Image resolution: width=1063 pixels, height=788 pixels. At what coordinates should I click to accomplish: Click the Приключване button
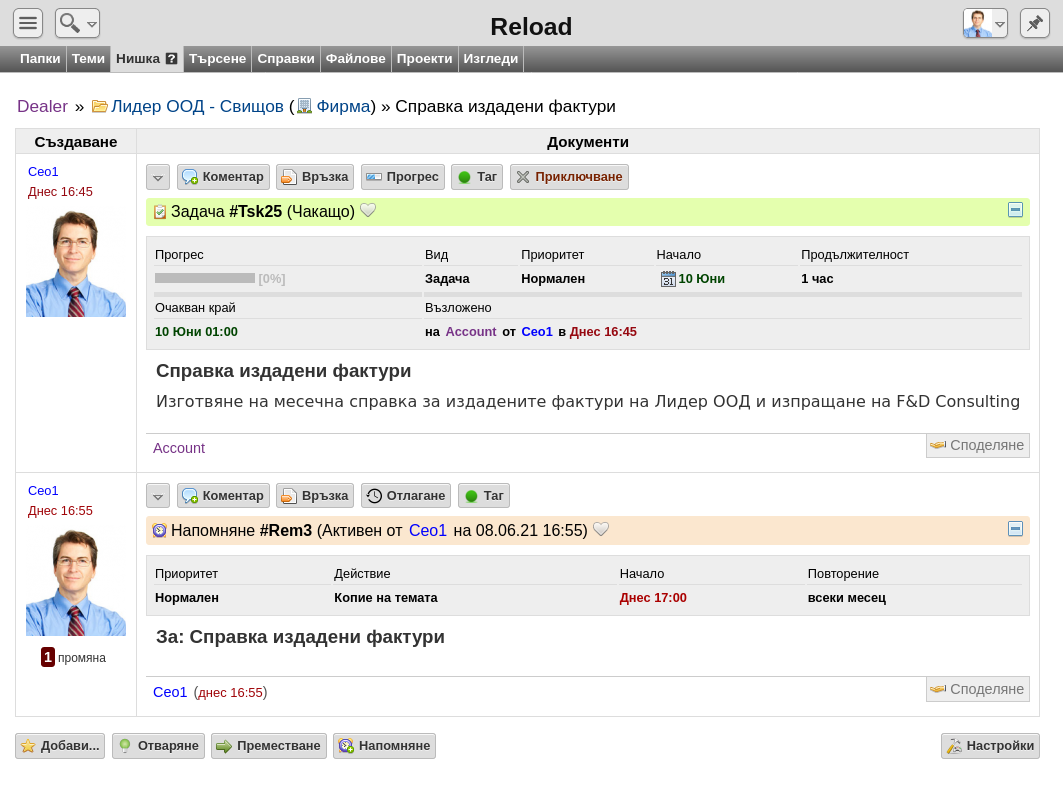click(x=569, y=177)
